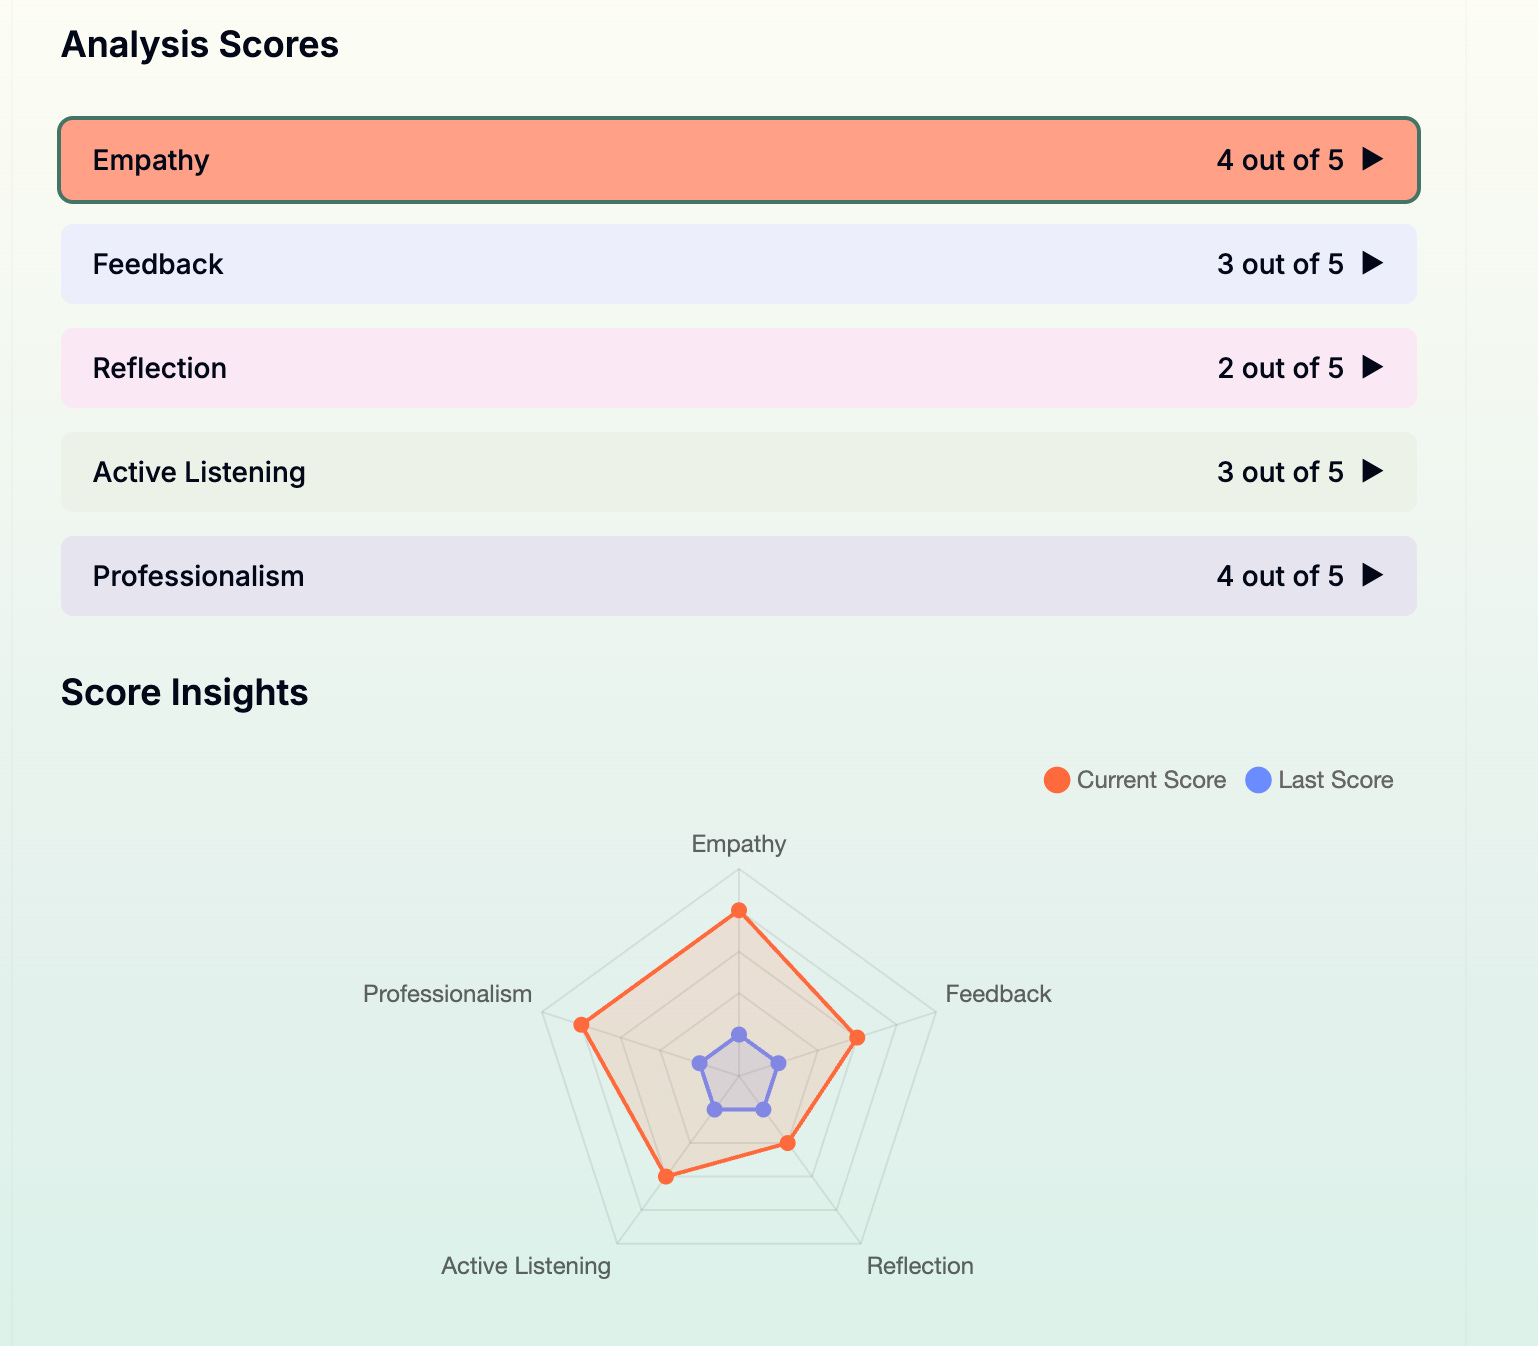Toggle Last Score legend series
This screenshot has height=1346, width=1538.
click(1320, 780)
